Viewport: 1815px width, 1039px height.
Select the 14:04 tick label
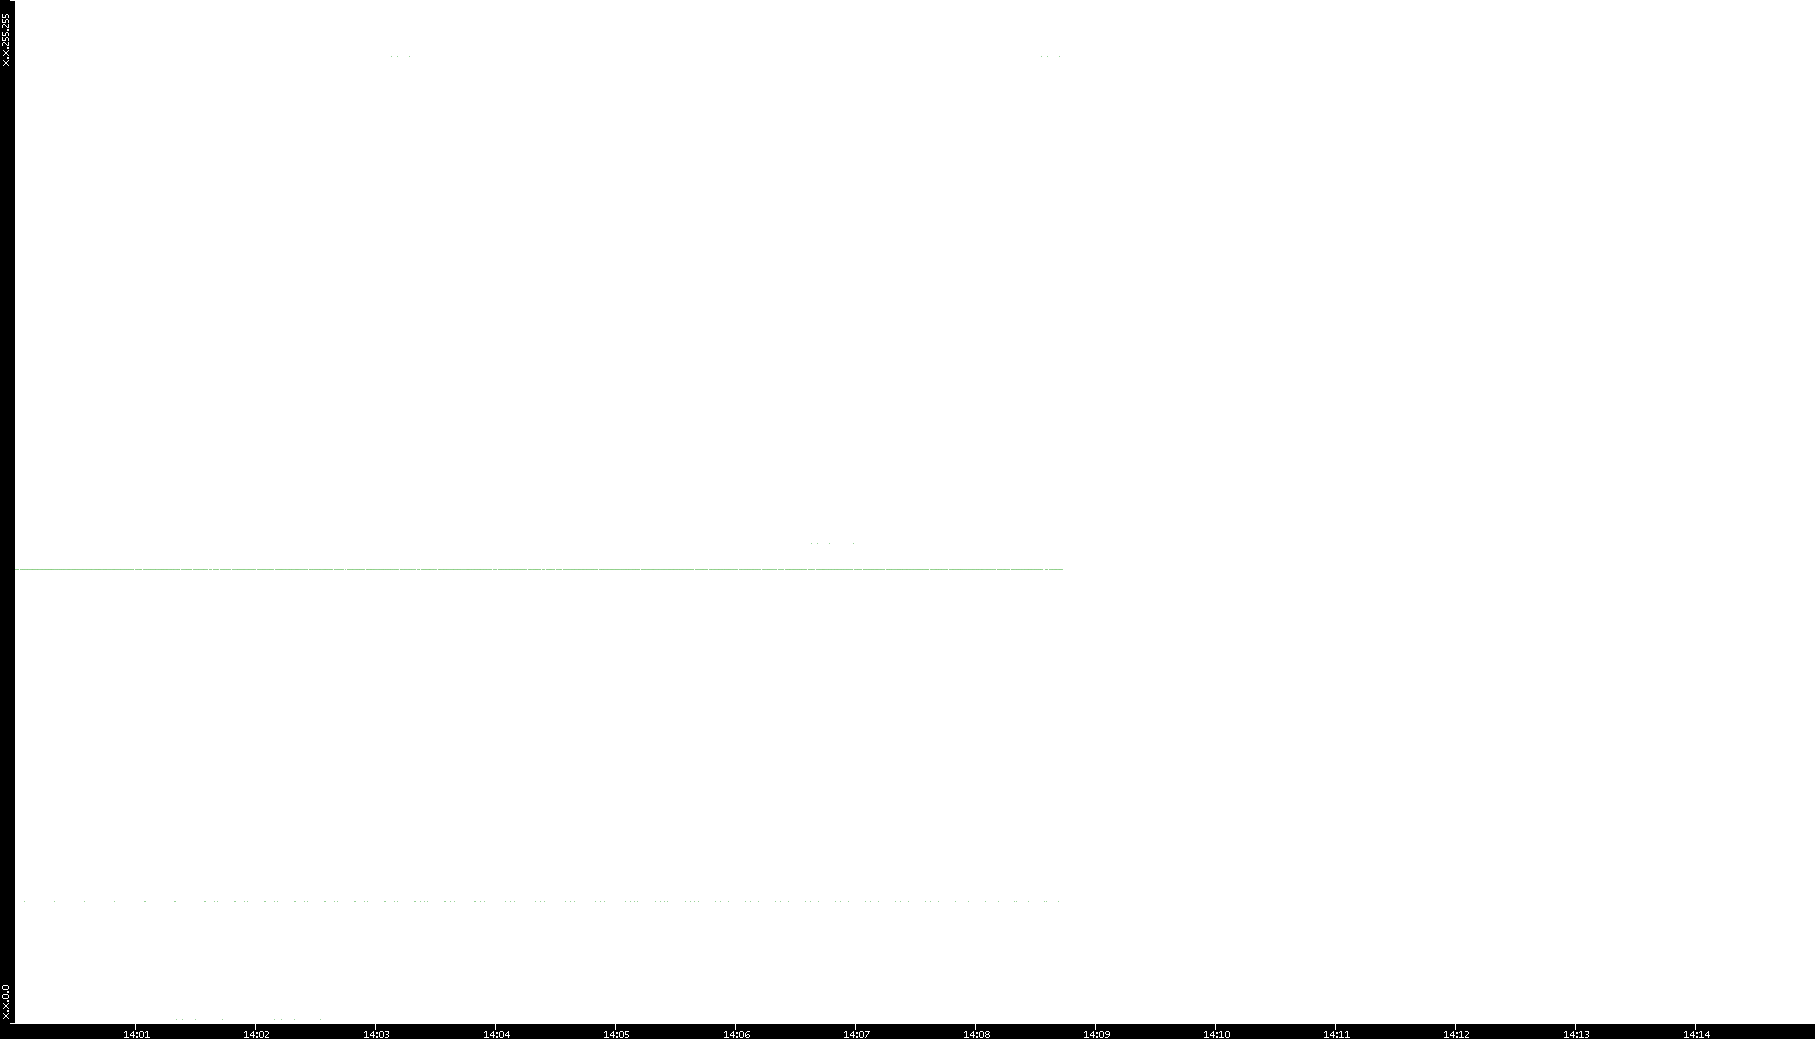497,1034
